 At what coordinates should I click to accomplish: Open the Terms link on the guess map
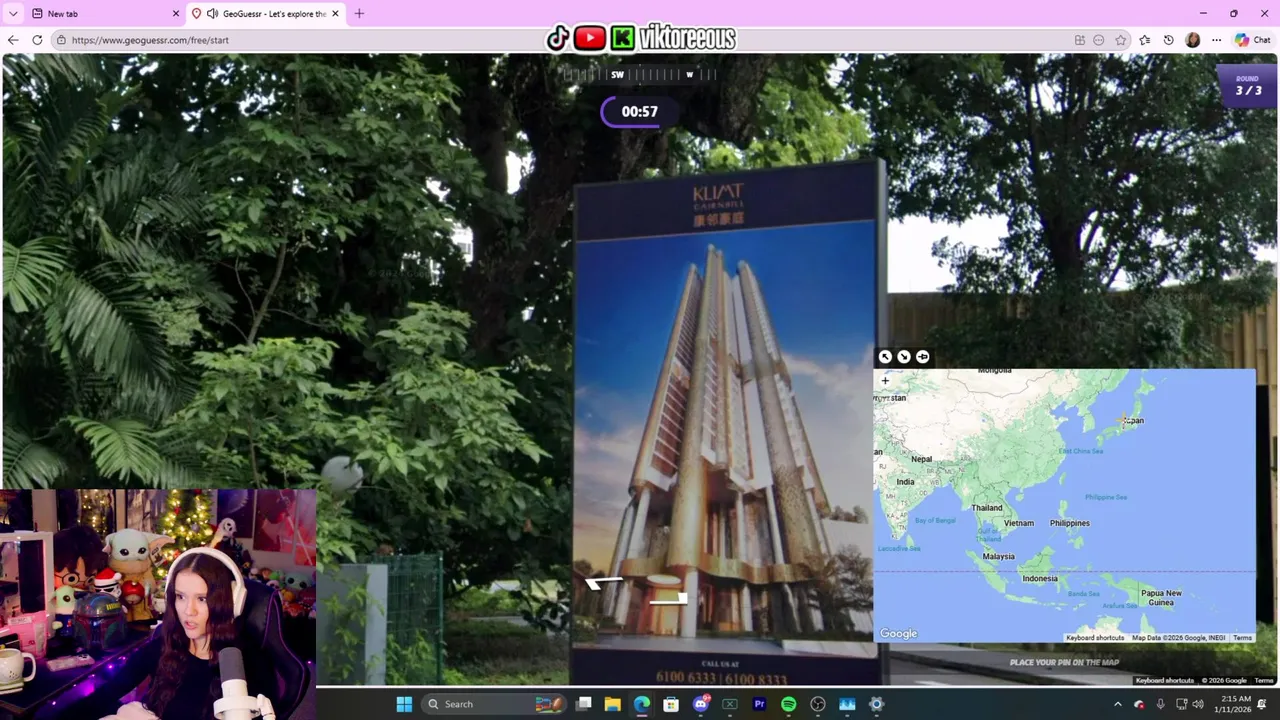pos(1242,638)
